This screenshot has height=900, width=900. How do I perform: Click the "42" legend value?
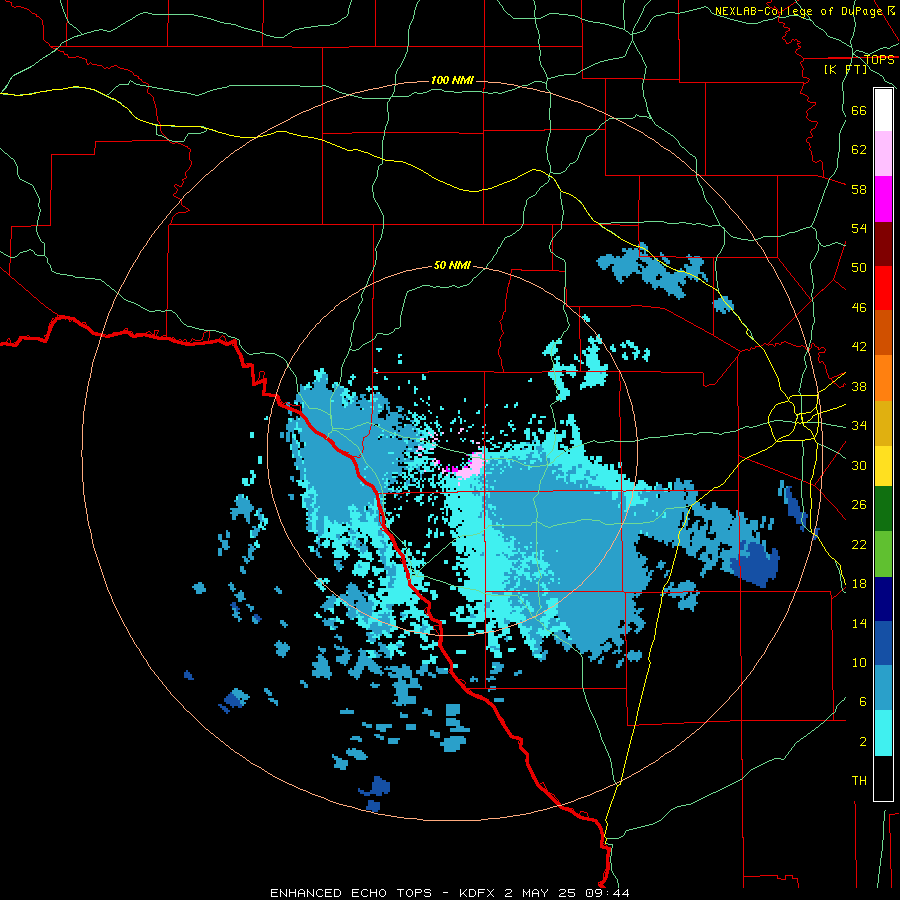(x=859, y=347)
